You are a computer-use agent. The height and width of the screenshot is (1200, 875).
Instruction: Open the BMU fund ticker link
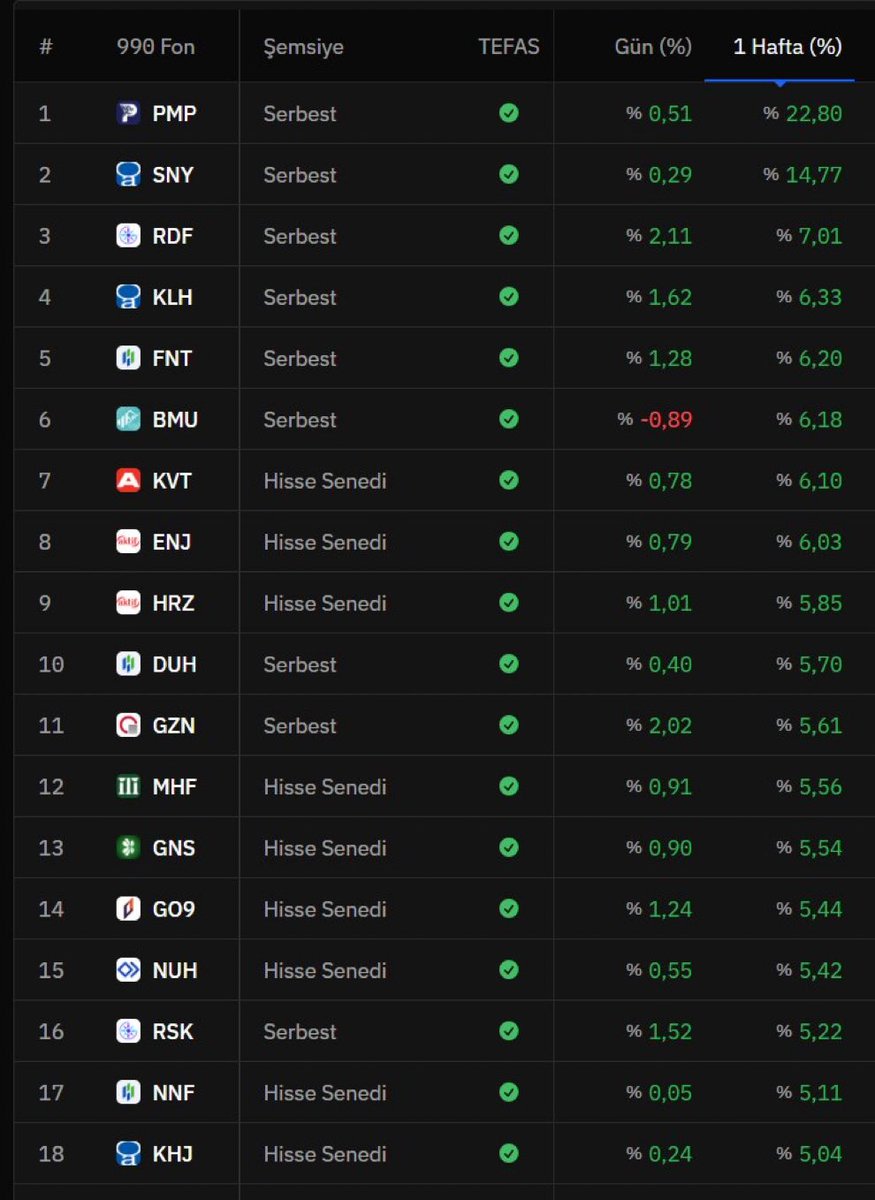click(x=175, y=419)
